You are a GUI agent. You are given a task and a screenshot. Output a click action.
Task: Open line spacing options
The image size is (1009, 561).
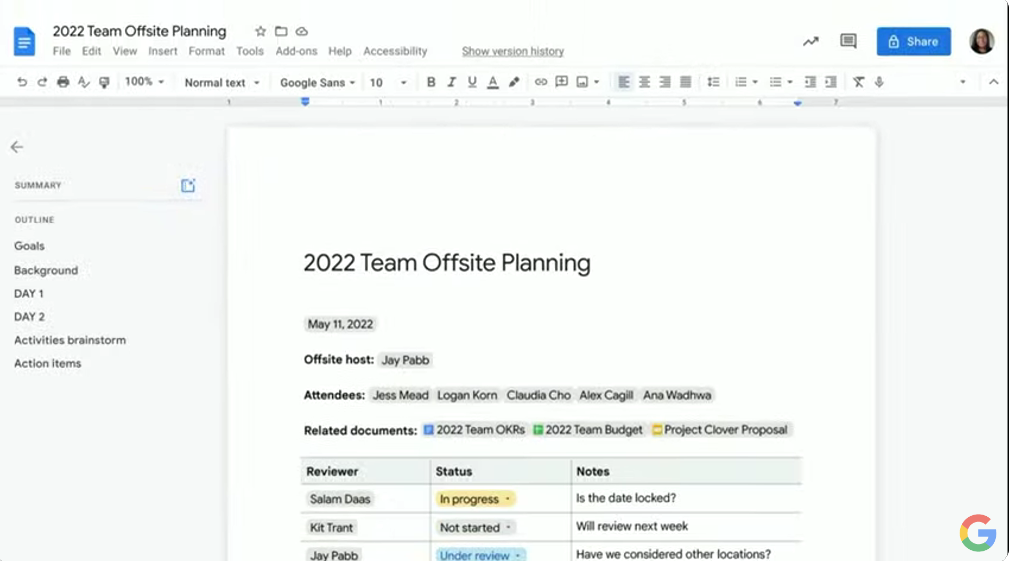point(713,82)
